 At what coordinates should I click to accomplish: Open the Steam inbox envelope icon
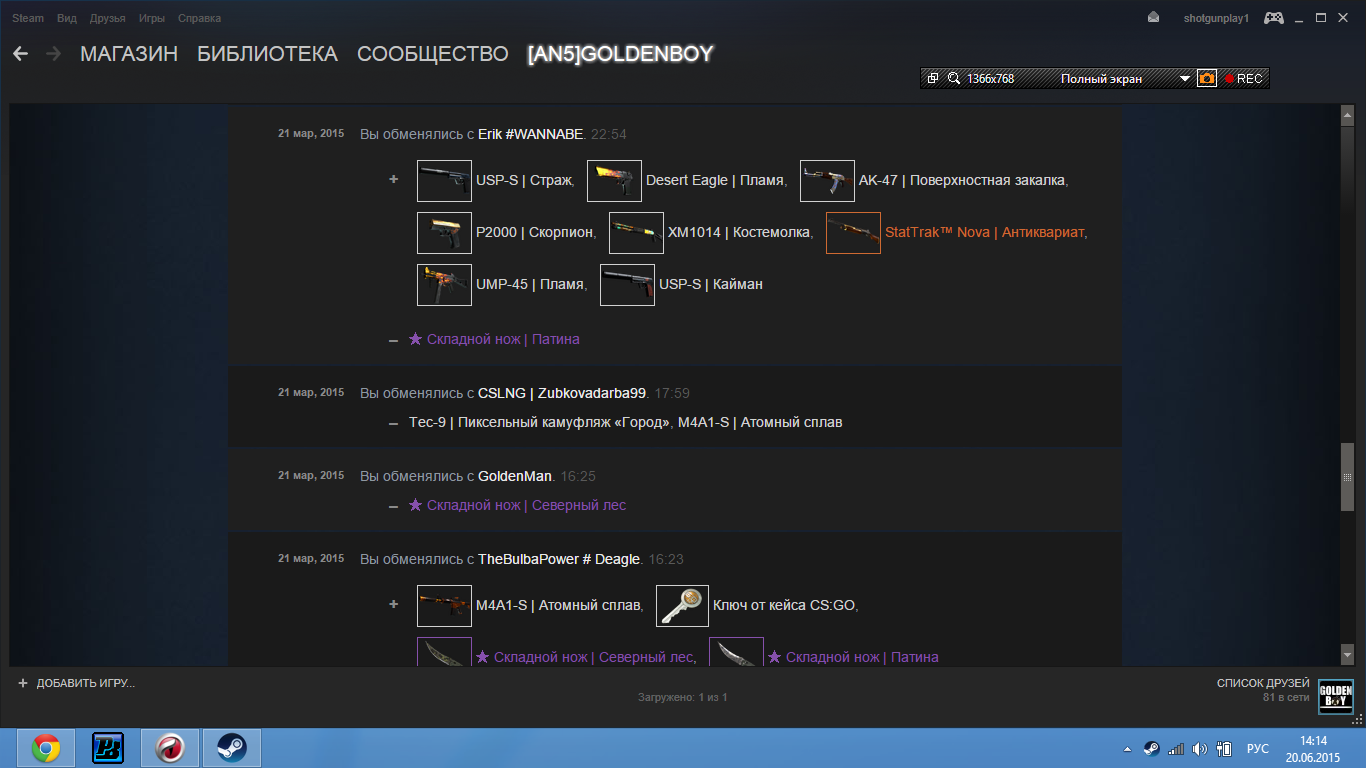tap(1153, 18)
